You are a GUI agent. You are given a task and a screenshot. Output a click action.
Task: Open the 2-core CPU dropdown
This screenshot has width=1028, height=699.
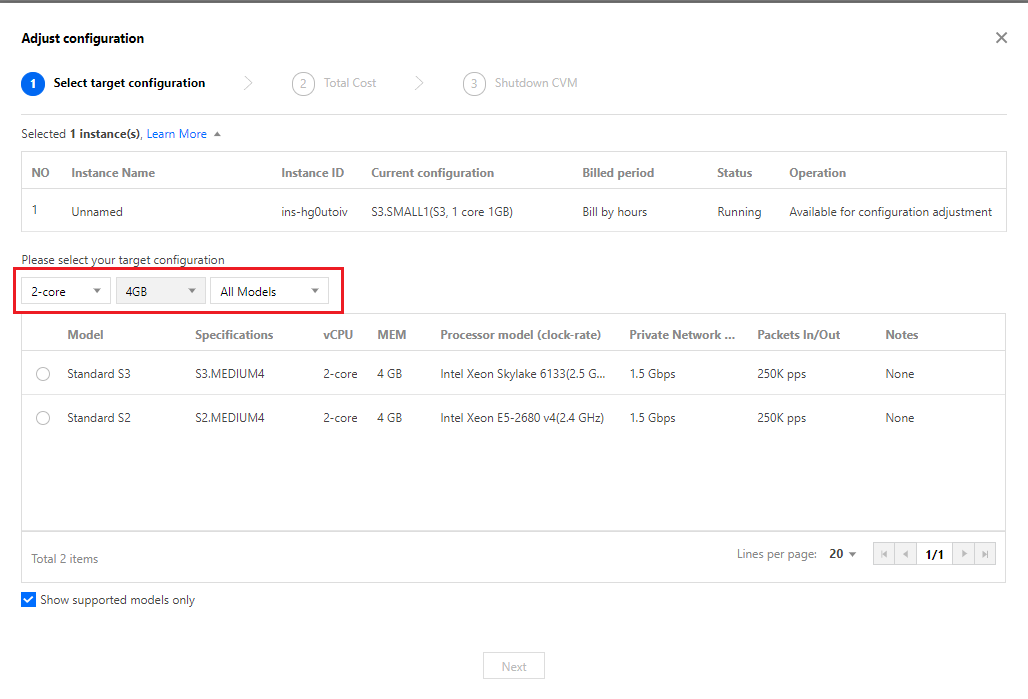point(67,292)
